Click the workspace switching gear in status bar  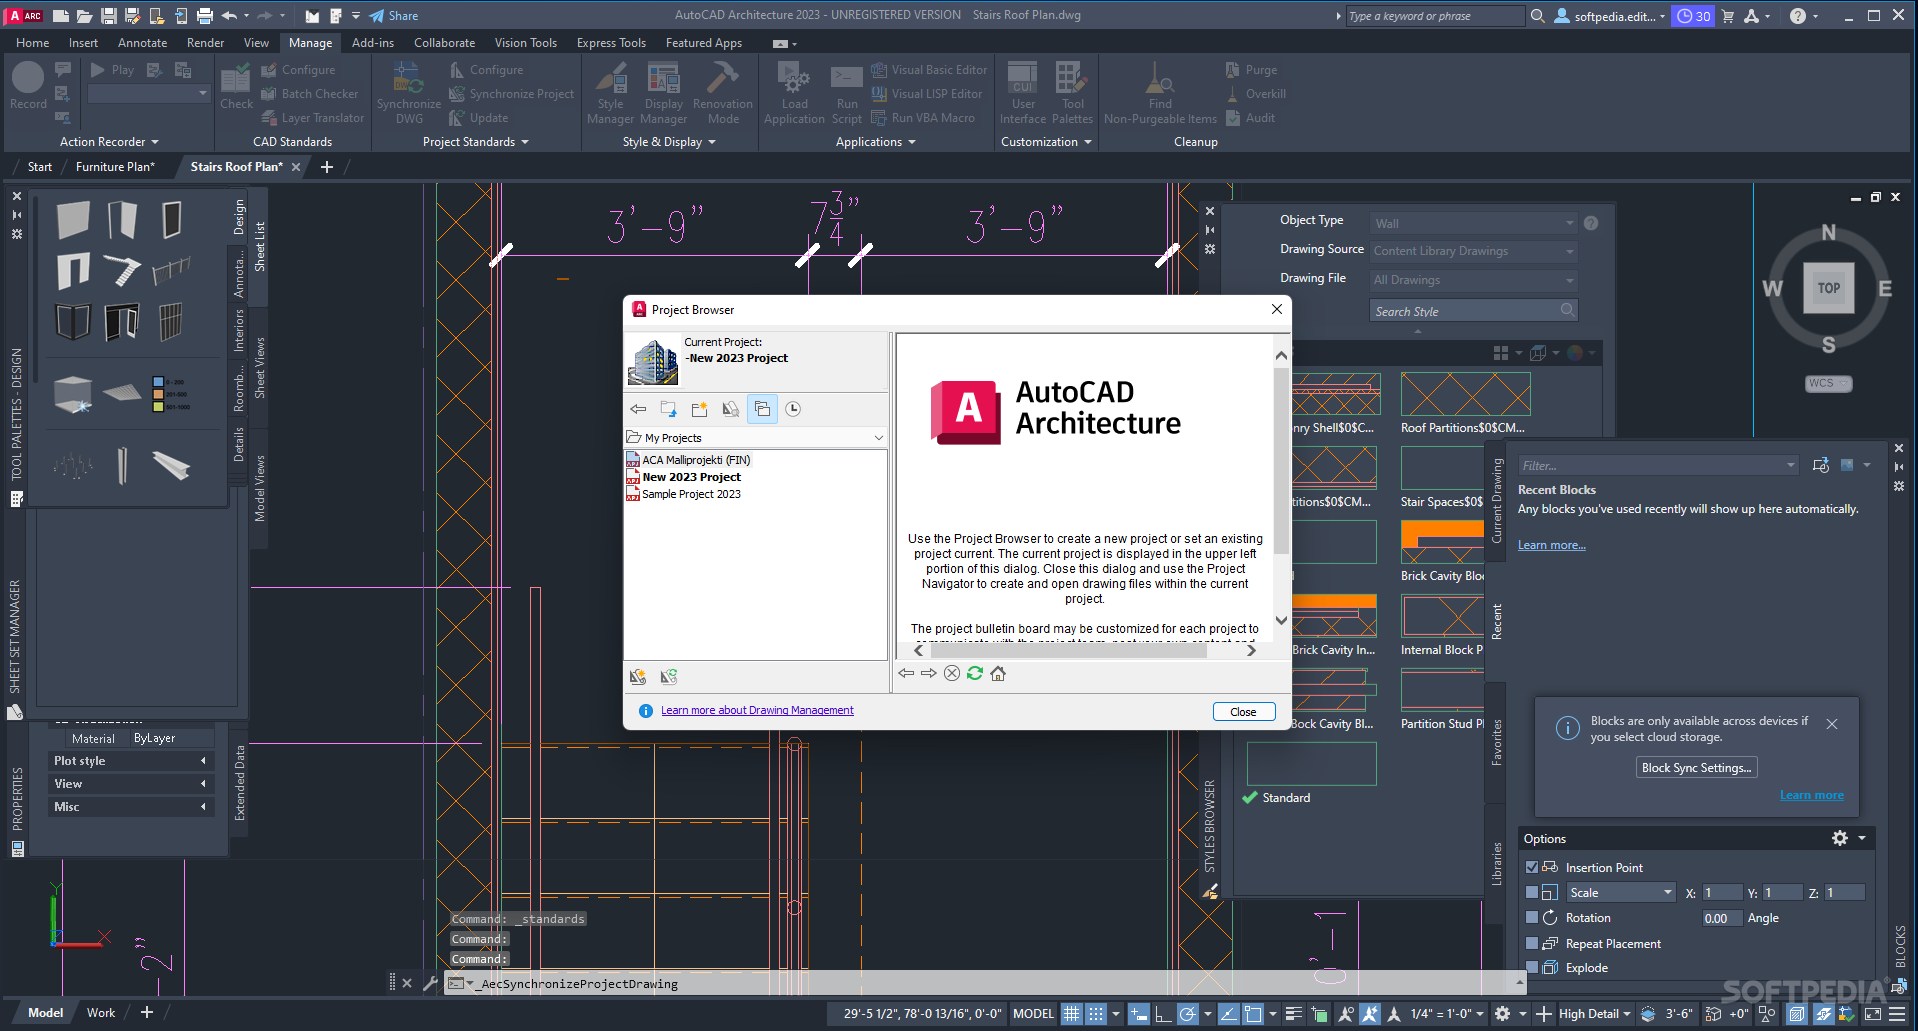click(x=1502, y=1013)
